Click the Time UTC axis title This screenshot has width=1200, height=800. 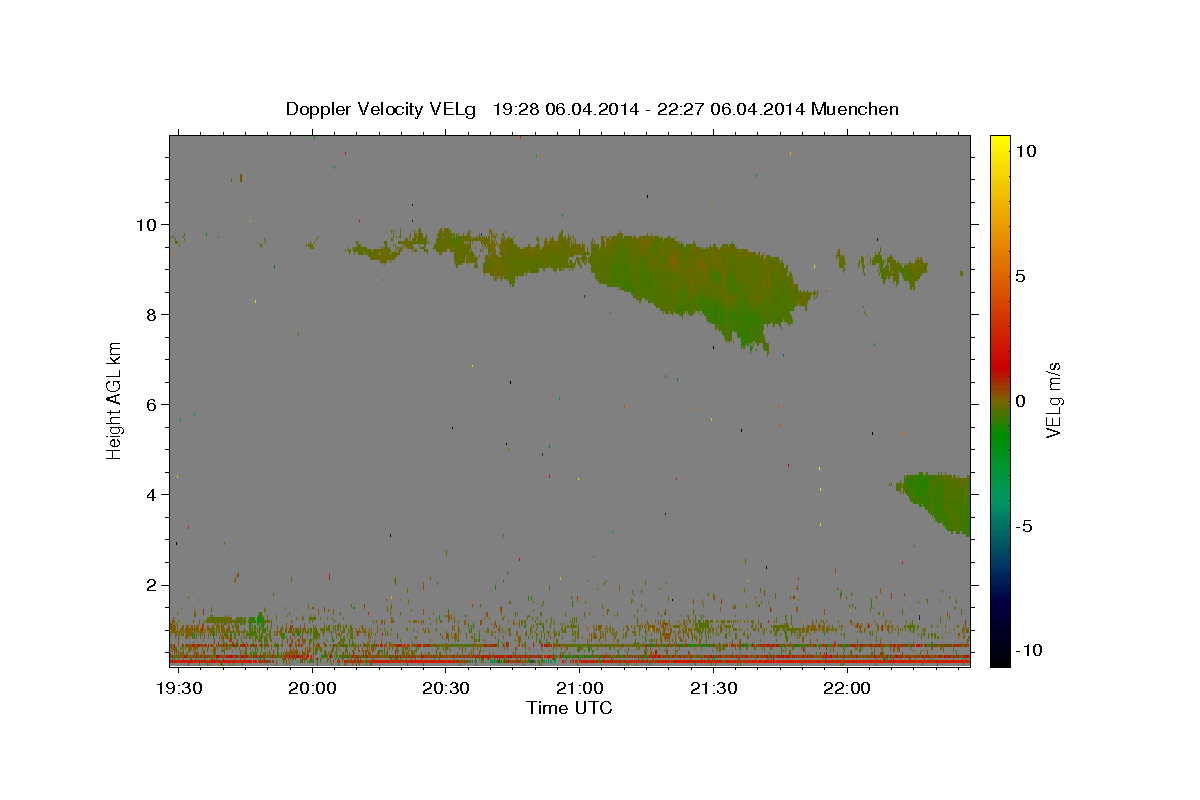click(x=569, y=708)
